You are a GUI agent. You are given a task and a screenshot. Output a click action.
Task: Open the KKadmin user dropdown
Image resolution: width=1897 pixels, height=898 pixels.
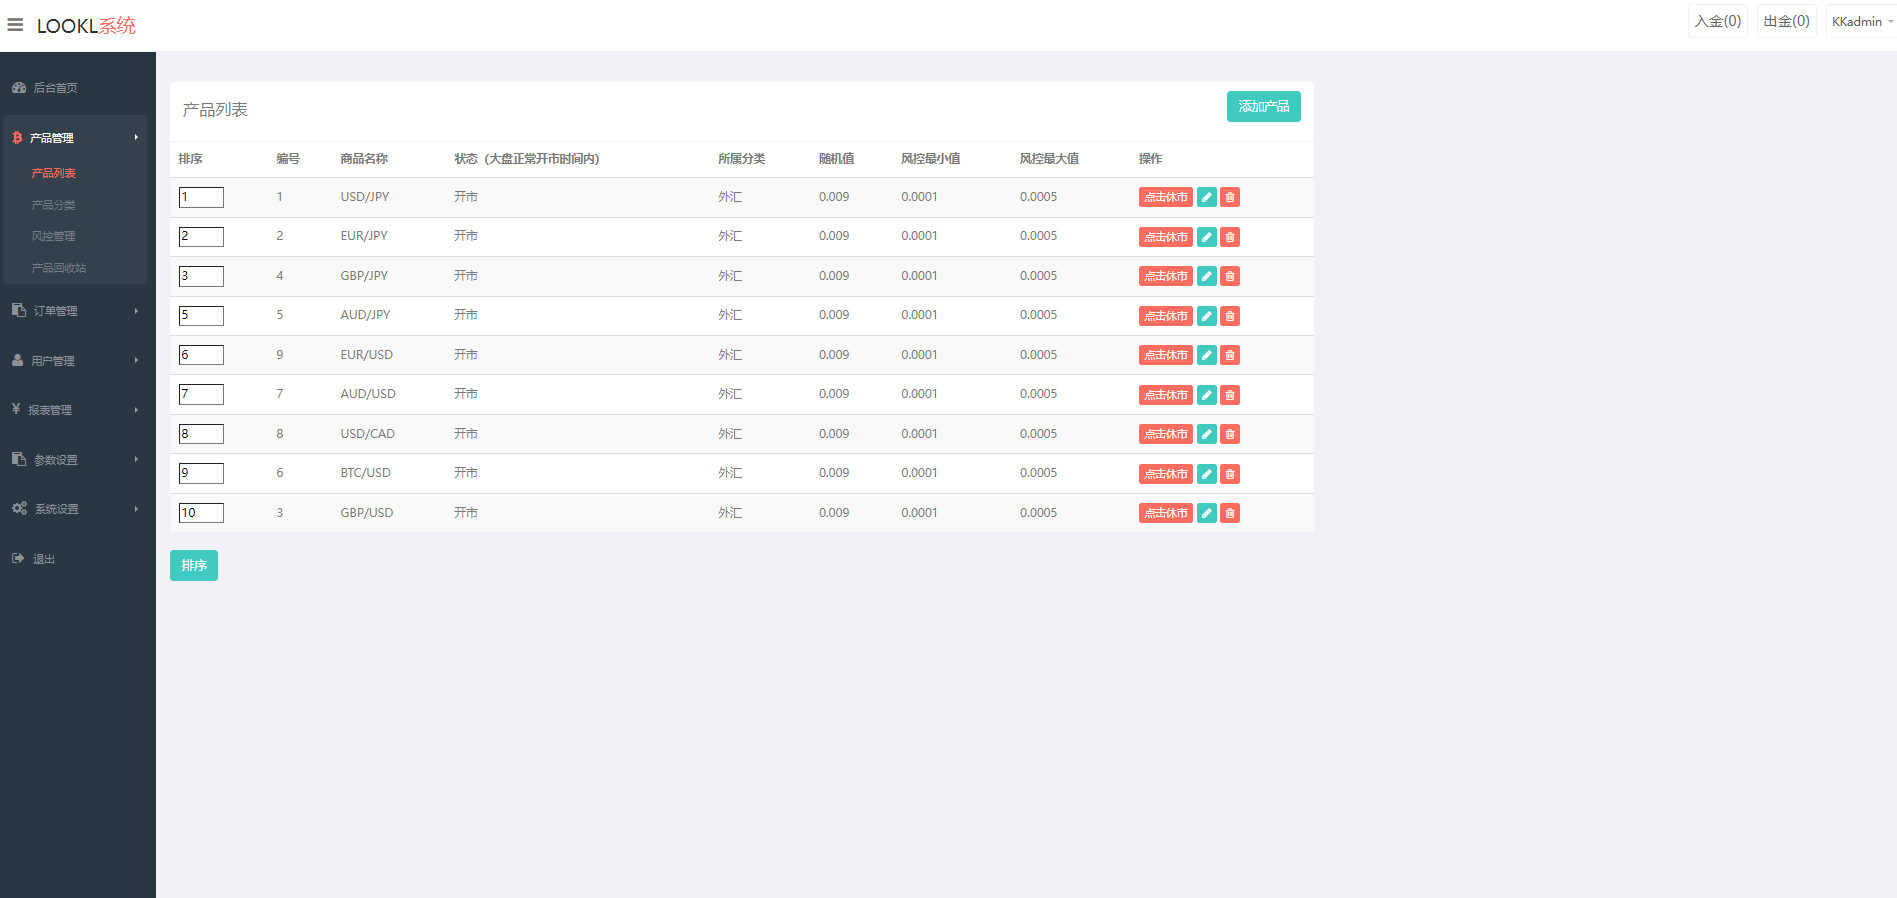1860,22
